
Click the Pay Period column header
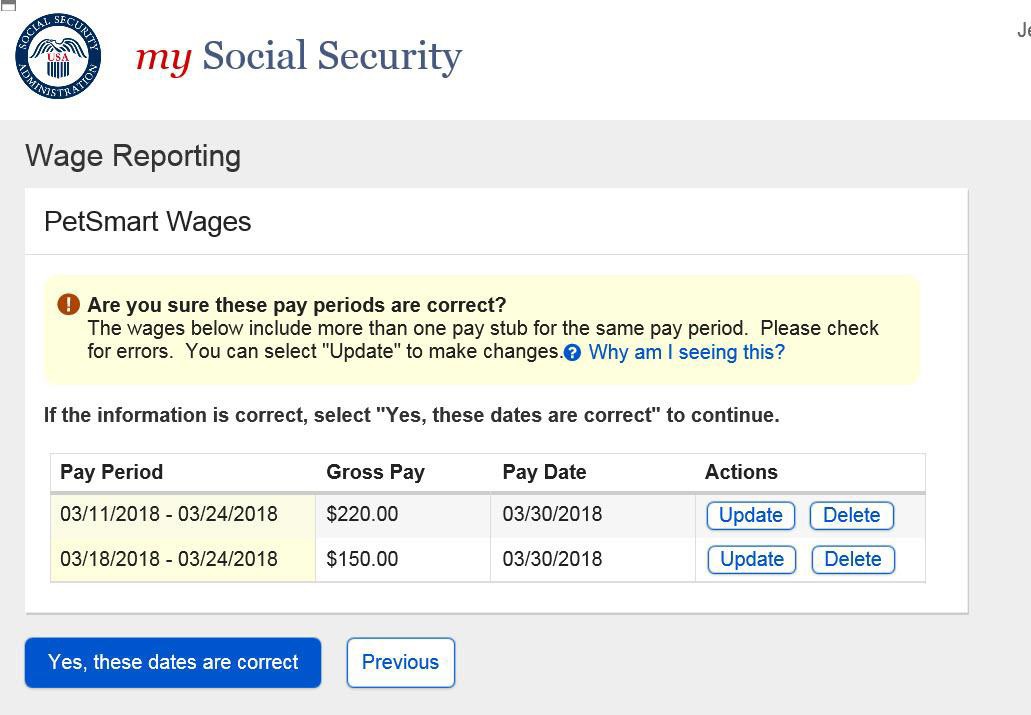pos(111,472)
